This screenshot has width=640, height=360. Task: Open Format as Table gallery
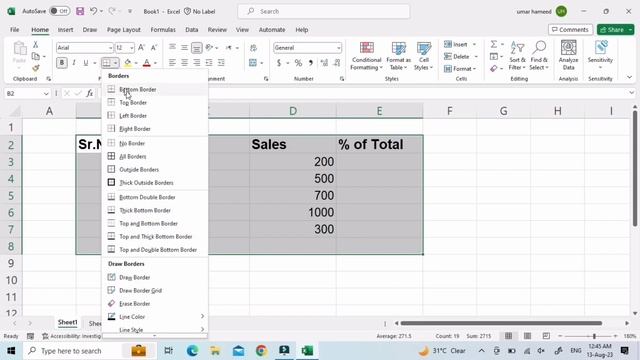(x=398, y=56)
